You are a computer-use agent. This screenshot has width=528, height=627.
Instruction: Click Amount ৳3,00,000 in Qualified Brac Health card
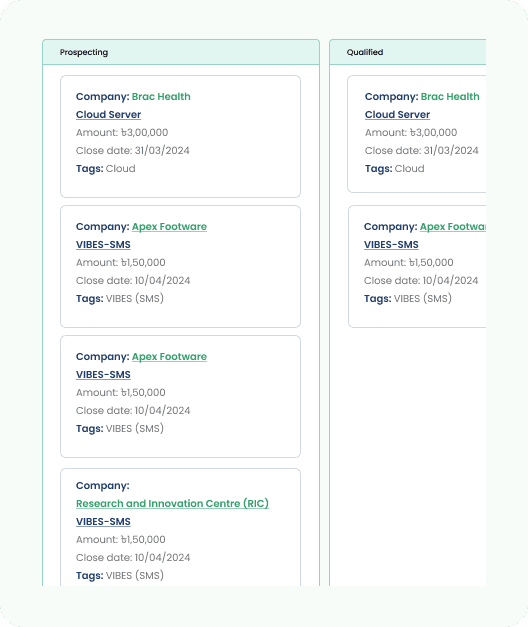click(x=411, y=132)
